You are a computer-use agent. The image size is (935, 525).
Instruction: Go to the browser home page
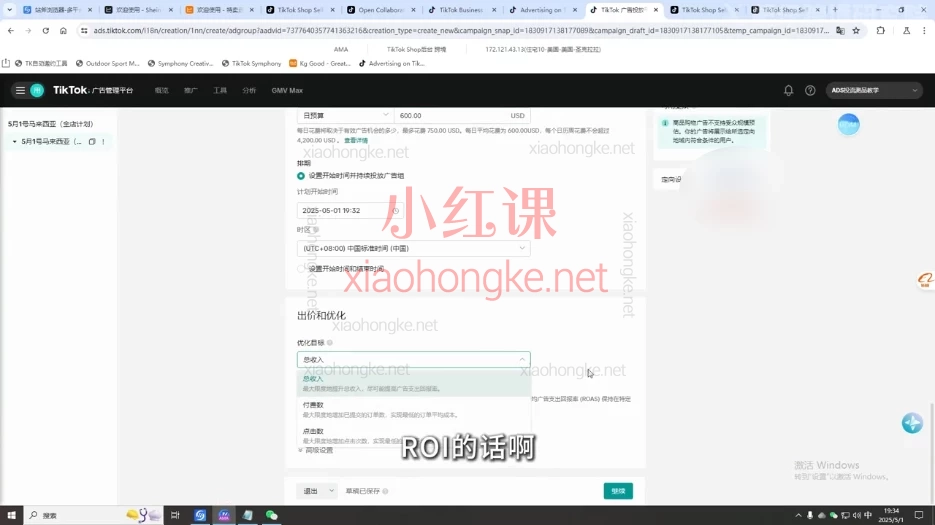pos(63,30)
